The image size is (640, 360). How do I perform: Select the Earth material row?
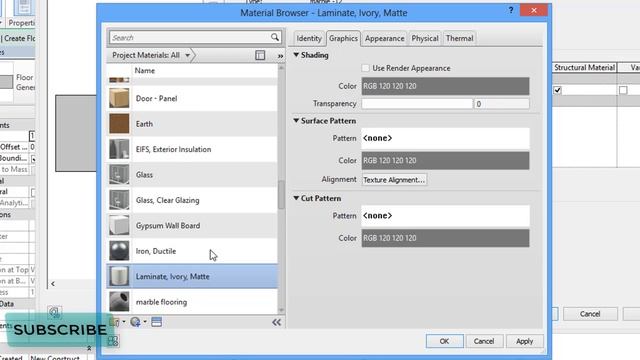point(192,124)
